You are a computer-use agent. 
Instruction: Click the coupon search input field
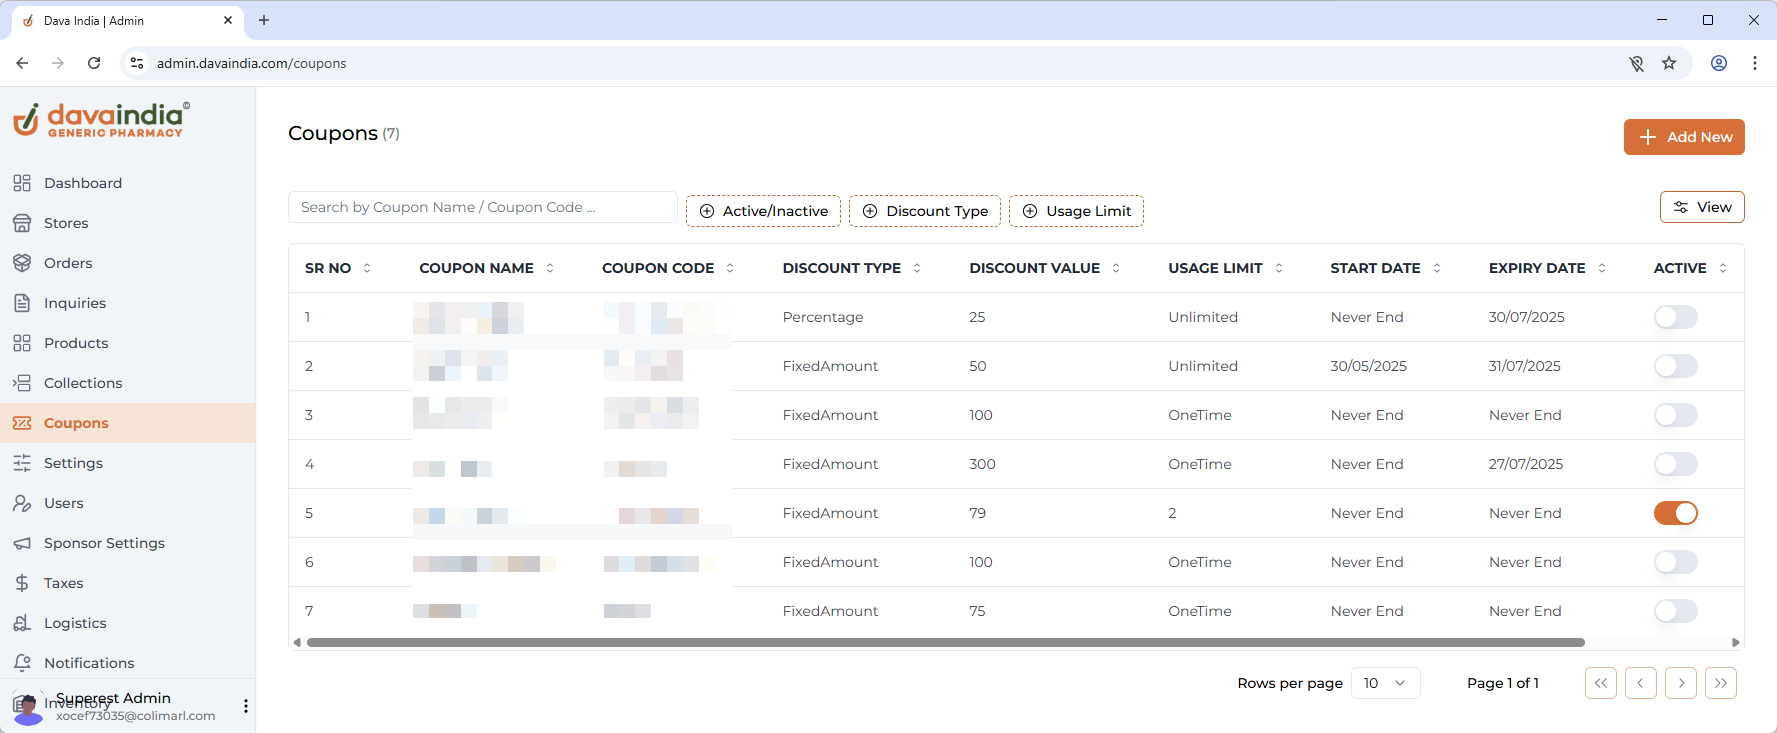483,207
